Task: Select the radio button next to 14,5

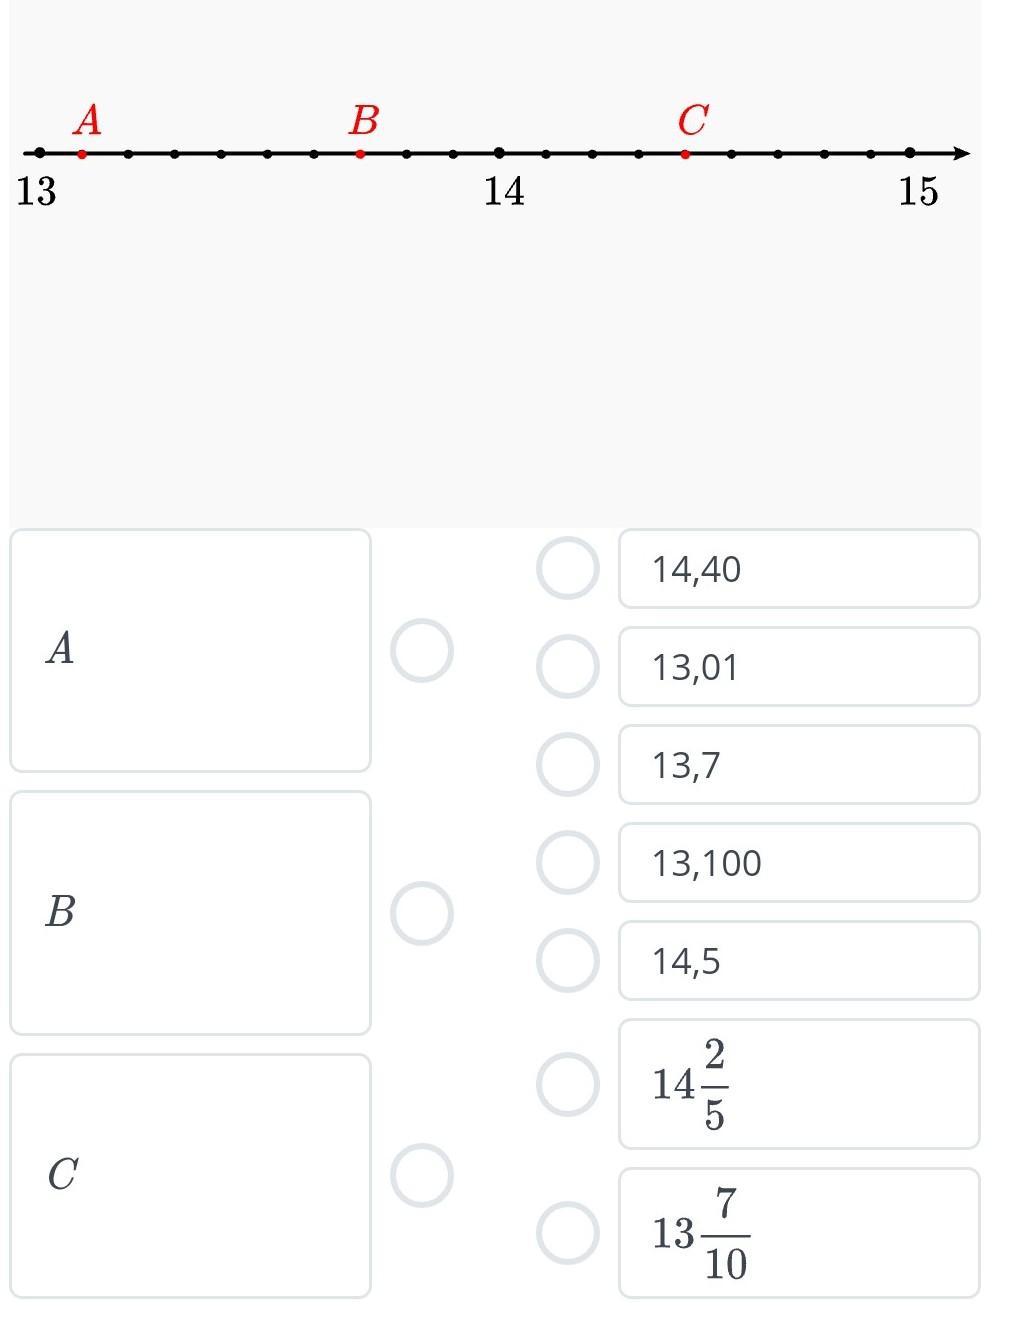Action: point(568,961)
